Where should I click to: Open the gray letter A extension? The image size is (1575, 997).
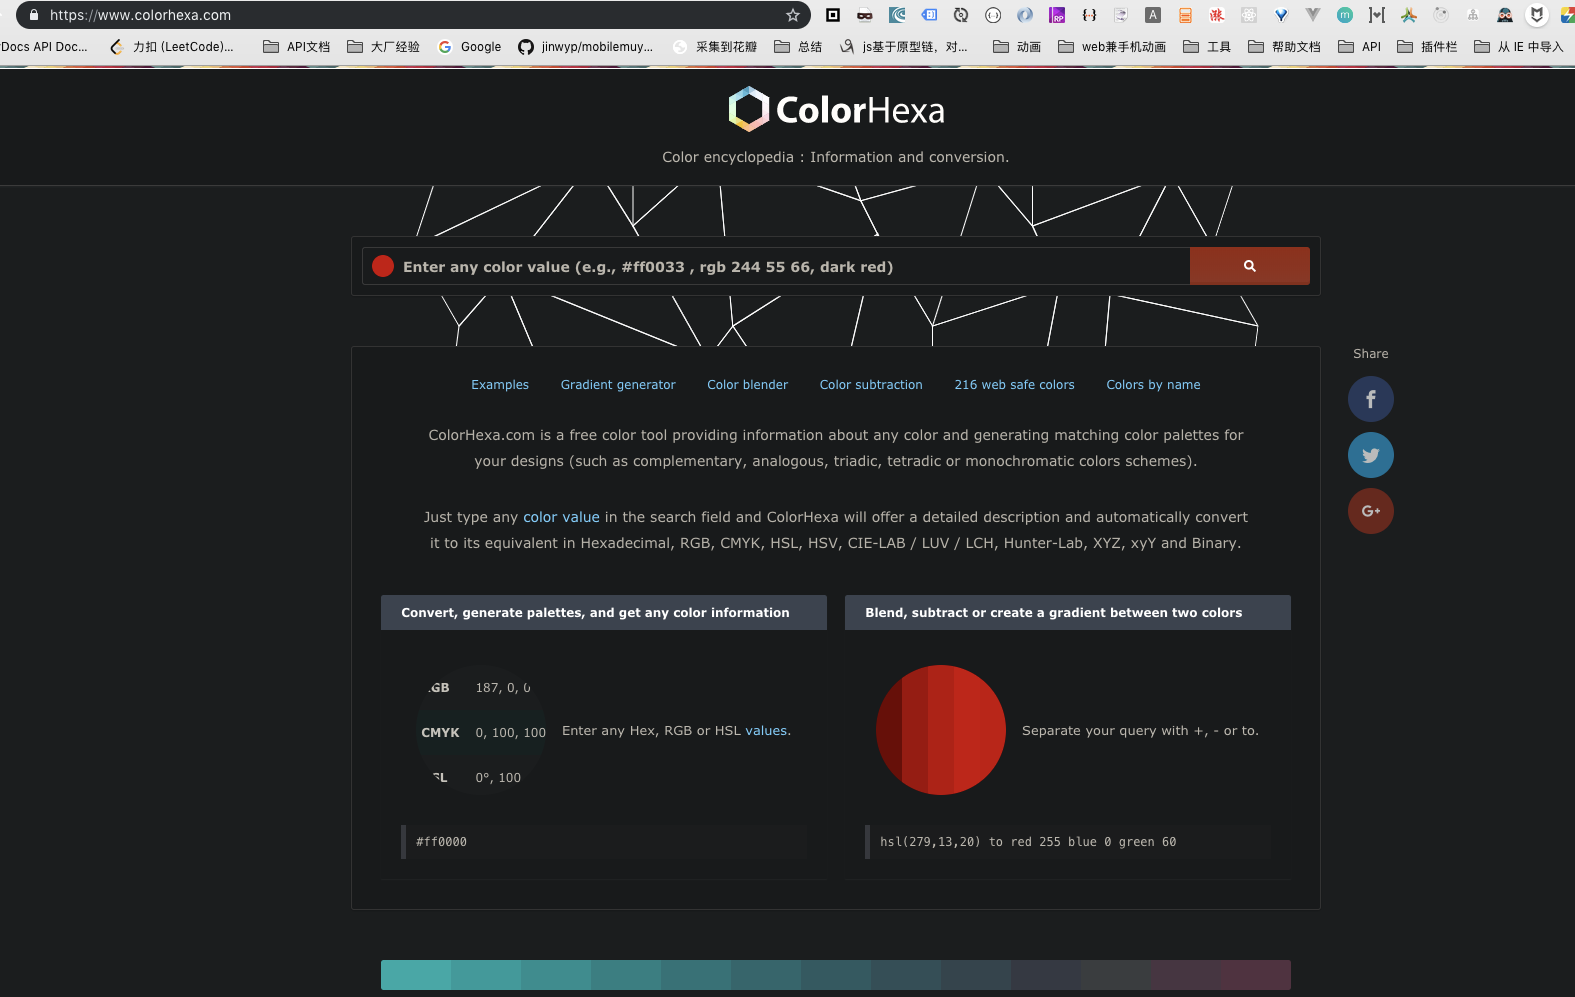1153,15
